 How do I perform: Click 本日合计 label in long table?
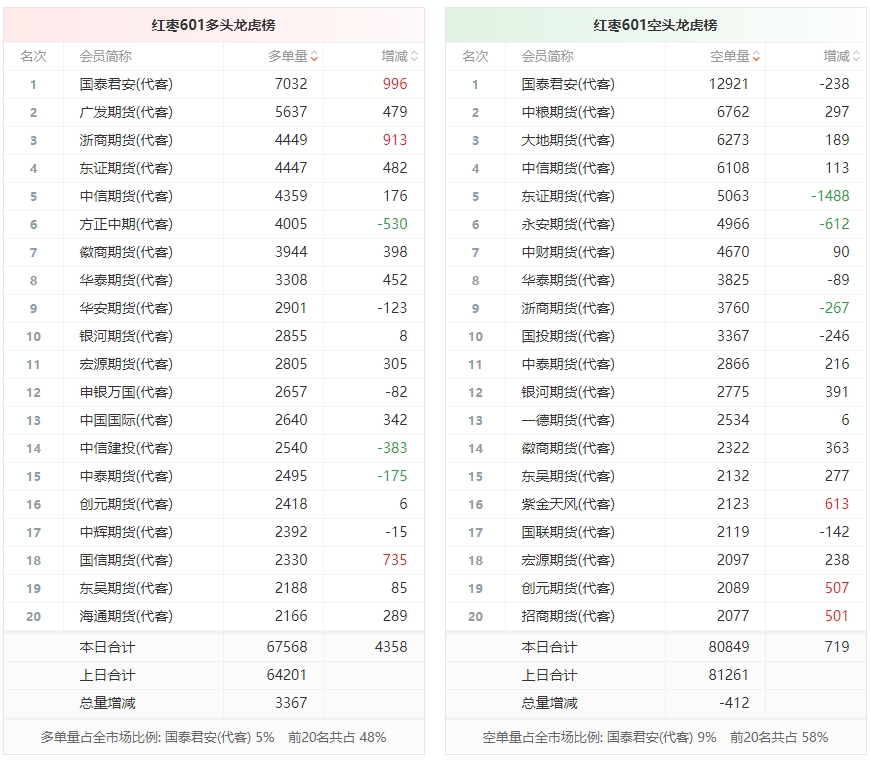click(107, 647)
